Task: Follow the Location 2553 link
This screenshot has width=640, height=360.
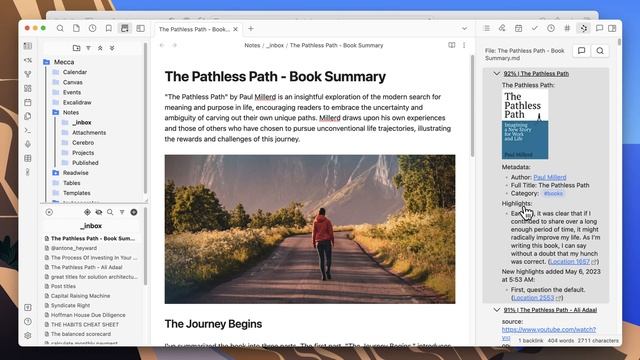Action: click(533, 298)
